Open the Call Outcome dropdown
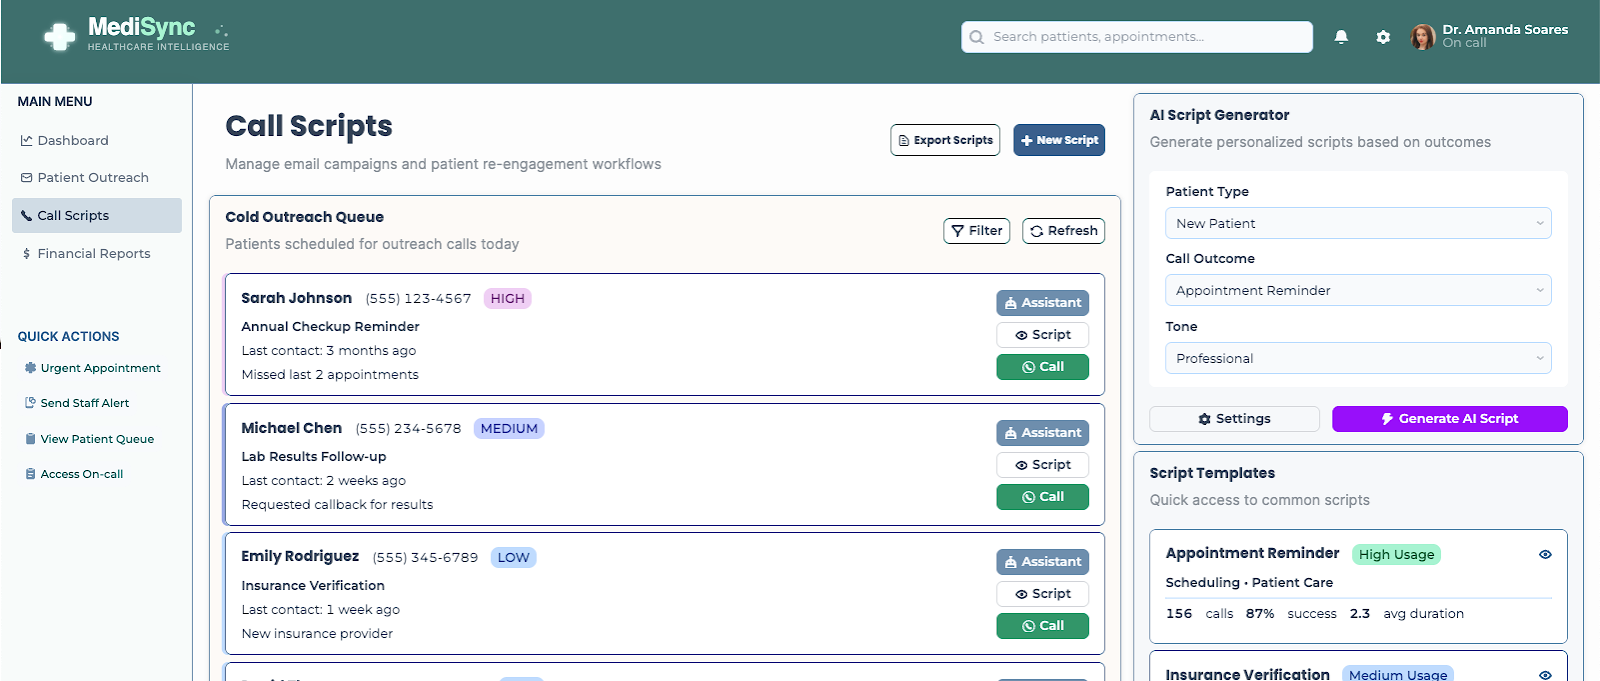The image size is (1600, 681). tap(1358, 291)
